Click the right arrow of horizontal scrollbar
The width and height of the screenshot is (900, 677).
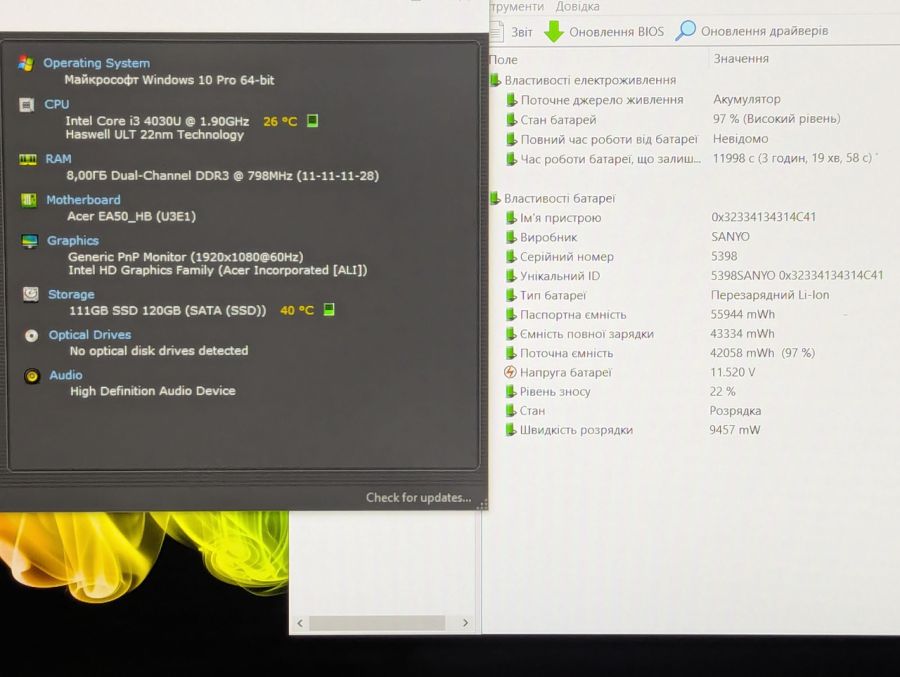pyautogui.click(x=465, y=623)
